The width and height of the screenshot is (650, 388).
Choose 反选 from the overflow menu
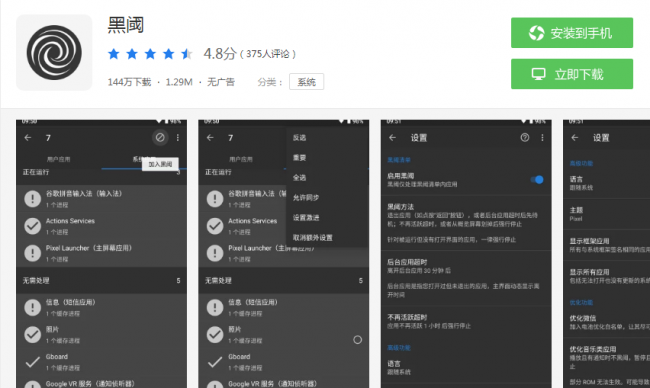[299, 138]
